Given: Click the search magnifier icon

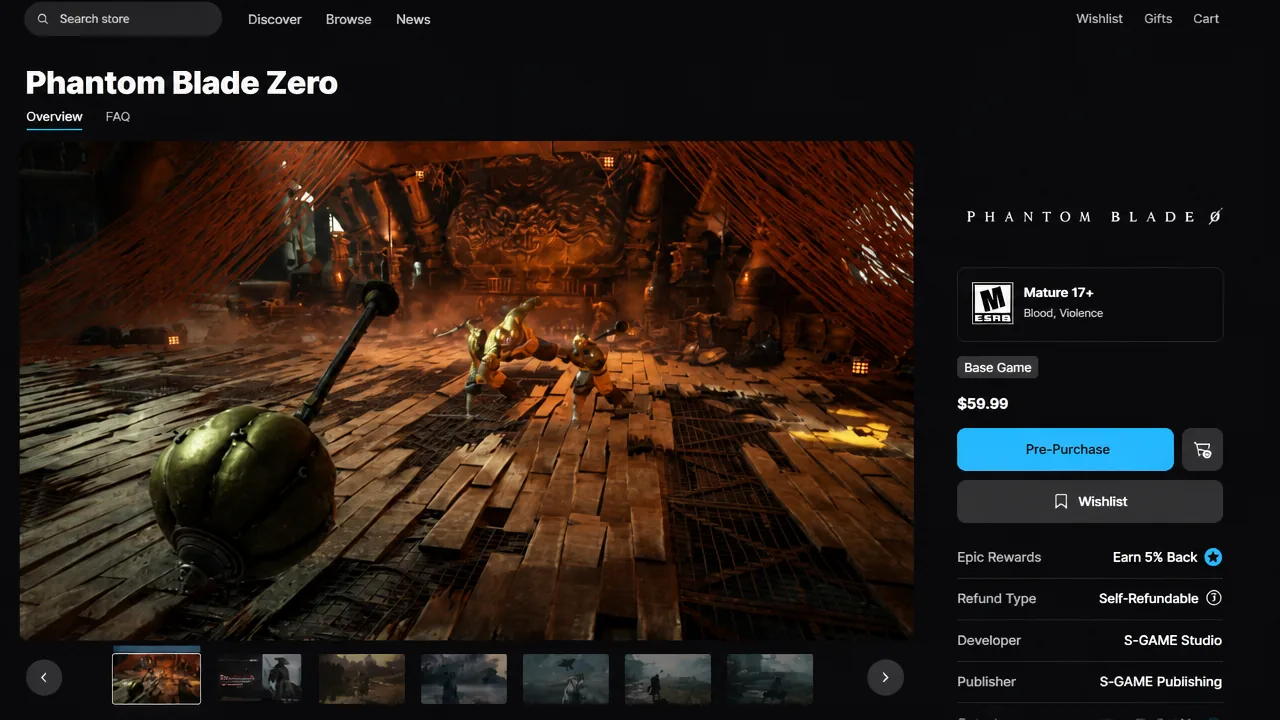Looking at the screenshot, I should click(43, 19).
